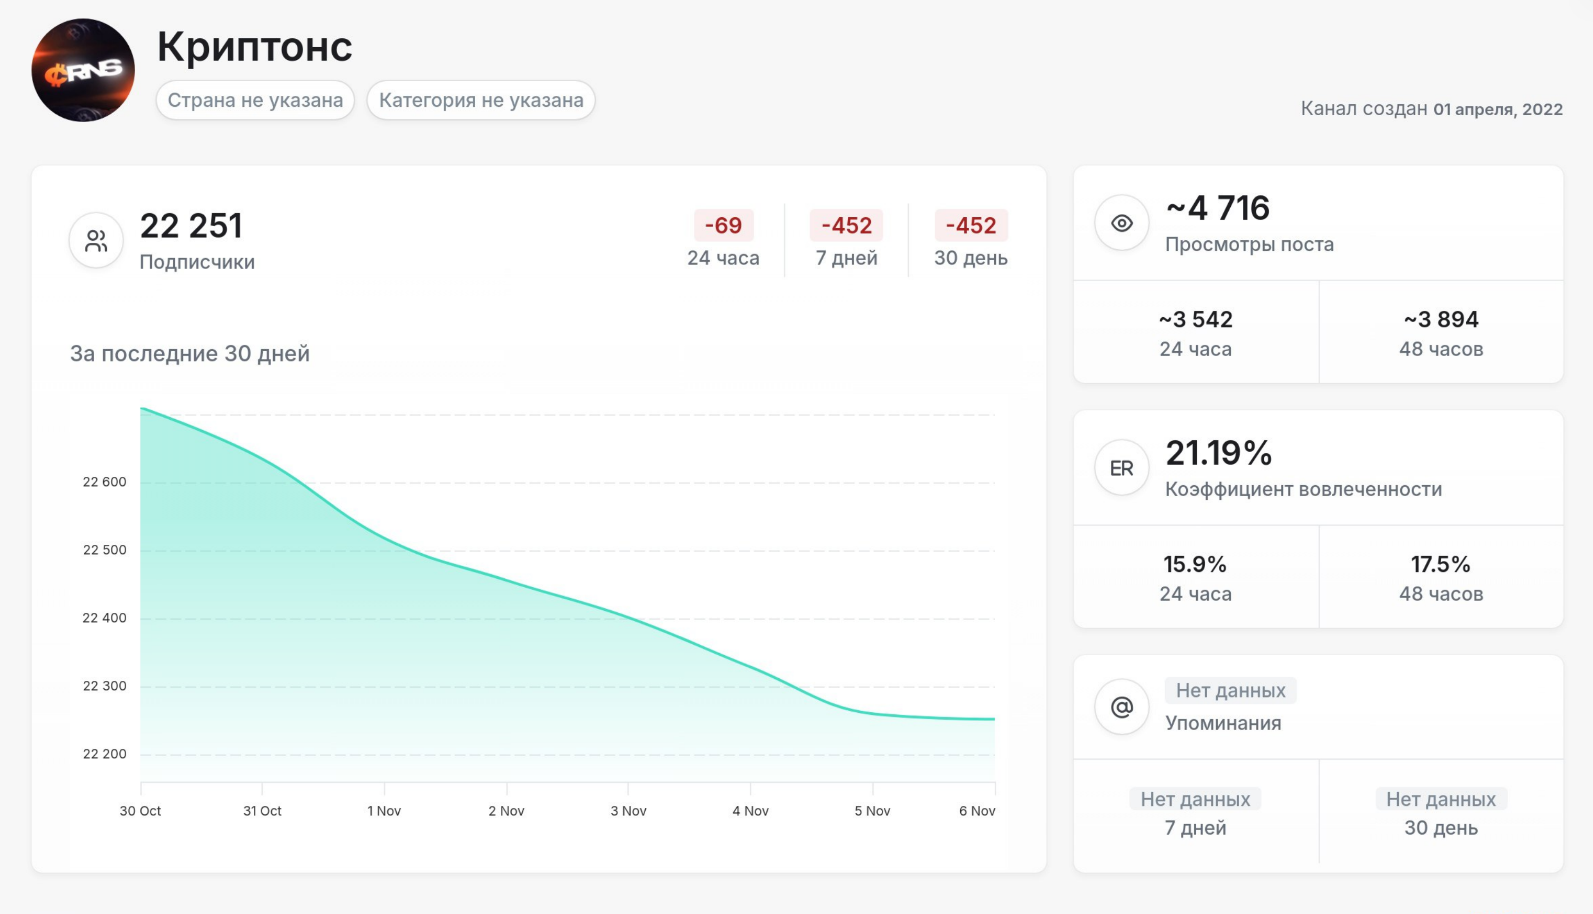Open the Криптонс channel title
This screenshot has height=914, width=1593.
coord(255,46)
